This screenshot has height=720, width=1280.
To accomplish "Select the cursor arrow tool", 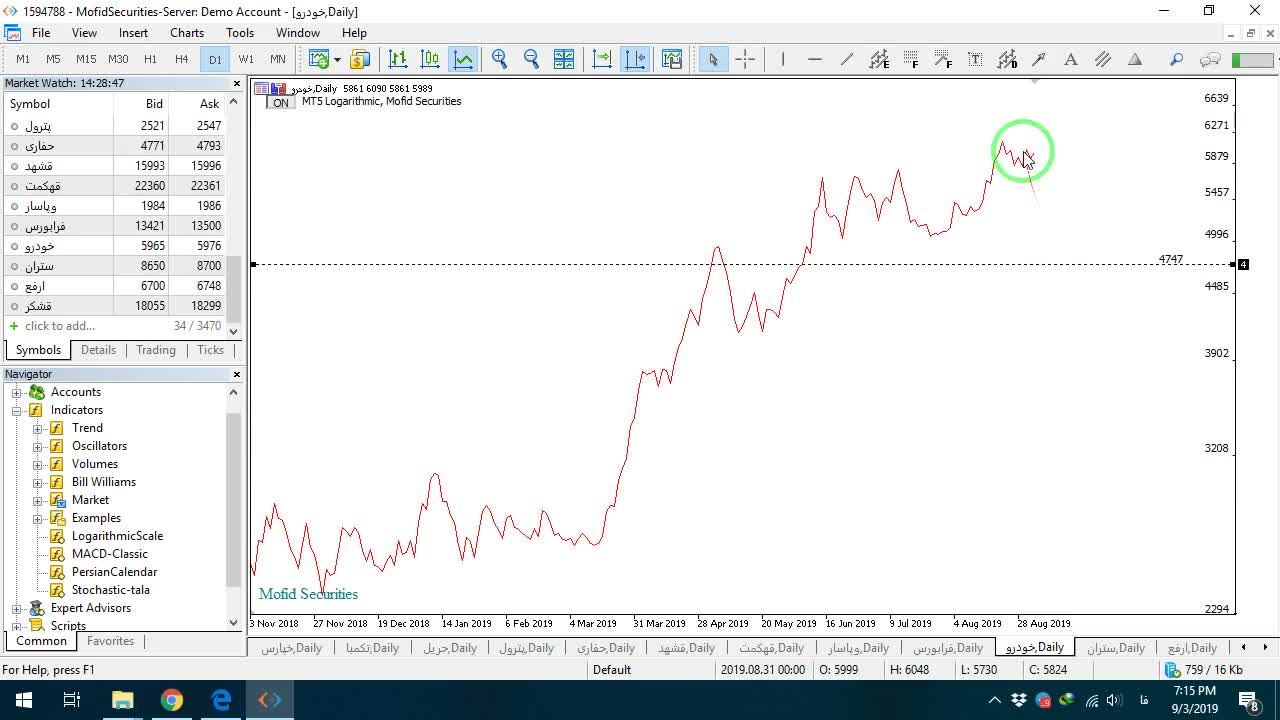I will point(713,59).
